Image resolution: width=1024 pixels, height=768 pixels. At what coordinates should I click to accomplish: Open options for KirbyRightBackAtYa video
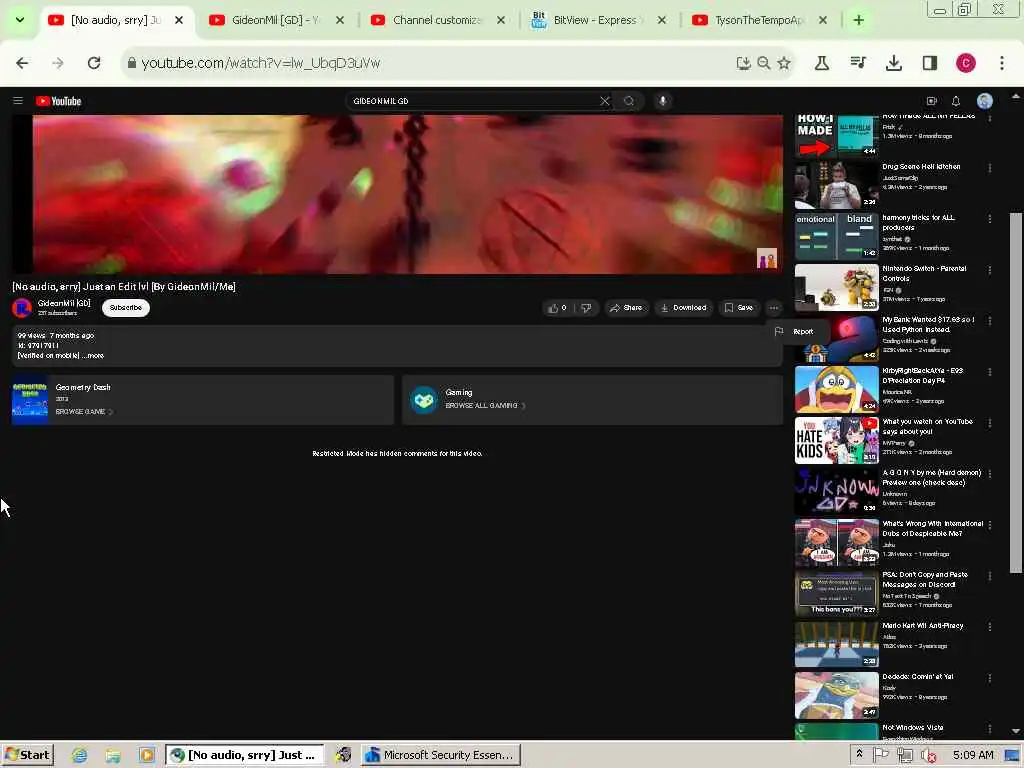[x=990, y=372]
